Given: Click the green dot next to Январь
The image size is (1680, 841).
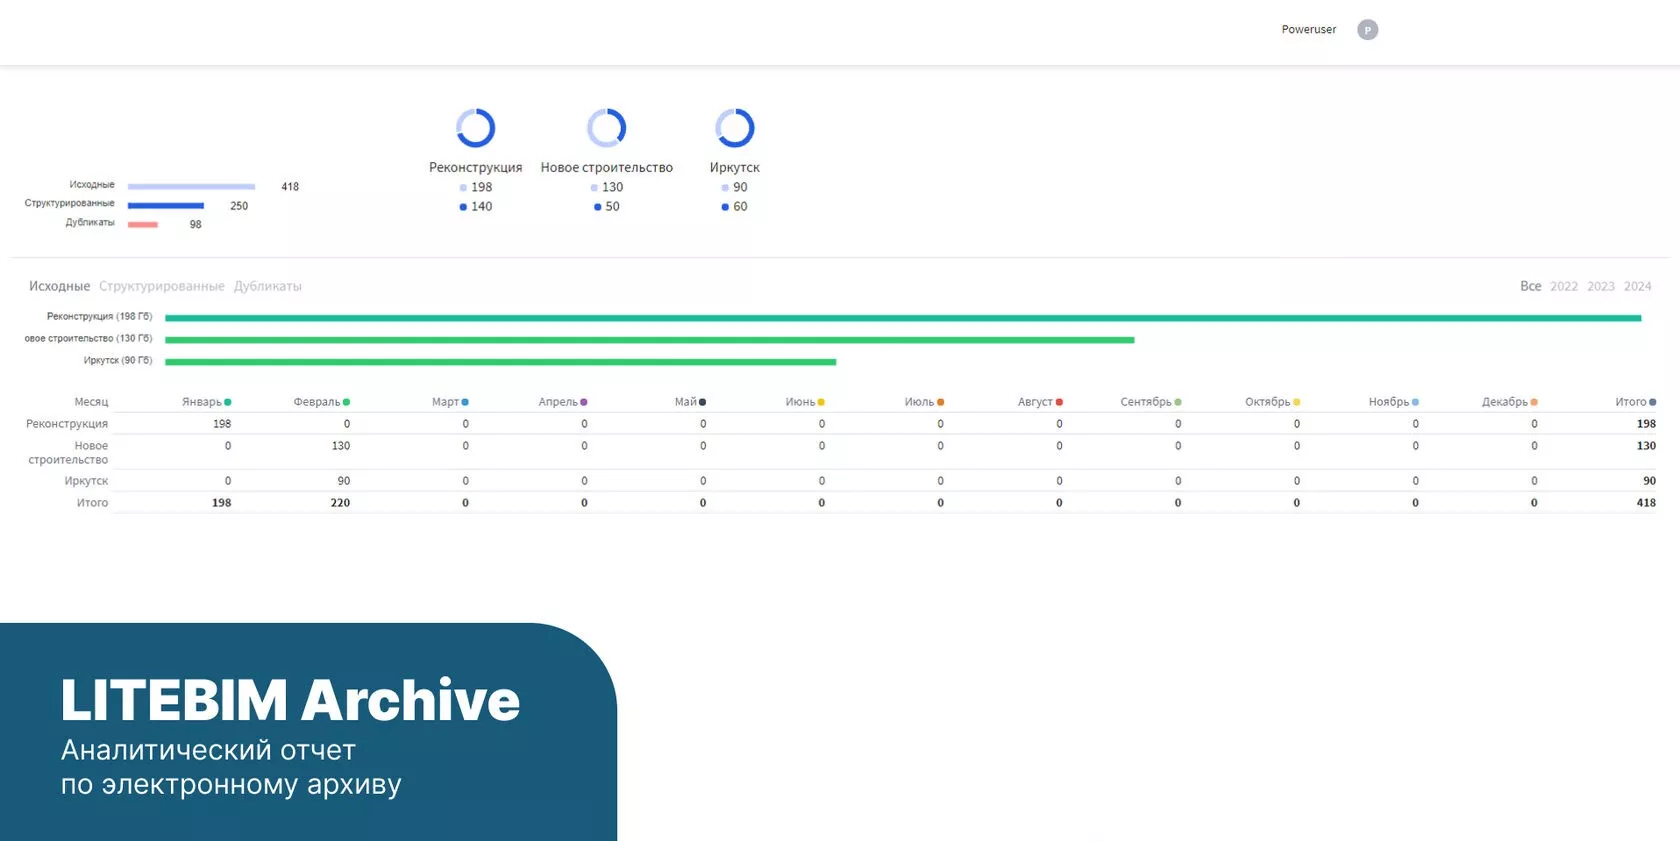Looking at the screenshot, I should [228, 402].
